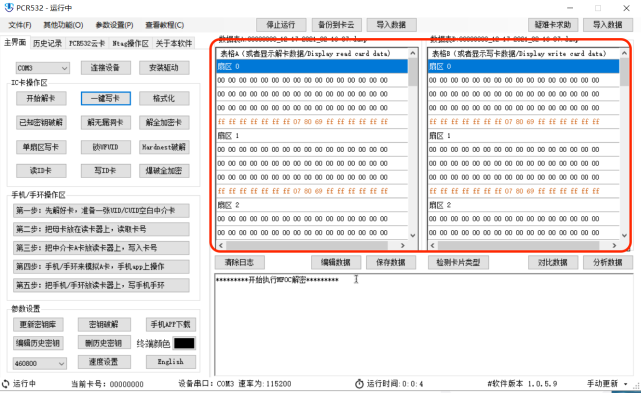
Task: Click the 编辑数据 button
Action: (x=336, y=262)
